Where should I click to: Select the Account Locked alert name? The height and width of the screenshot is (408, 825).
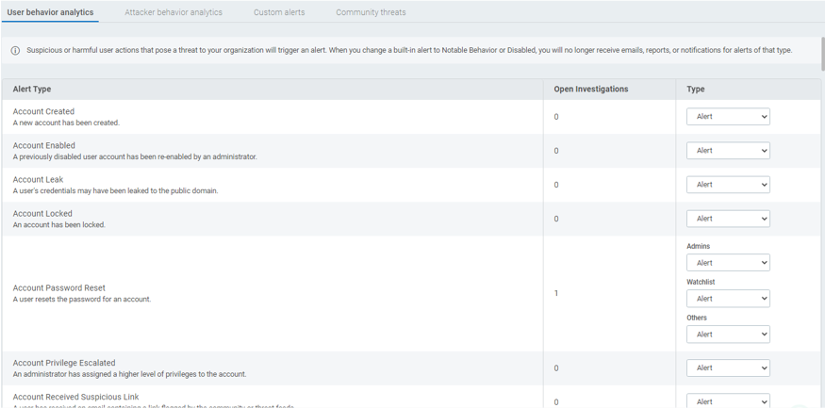tap(43, 213)
